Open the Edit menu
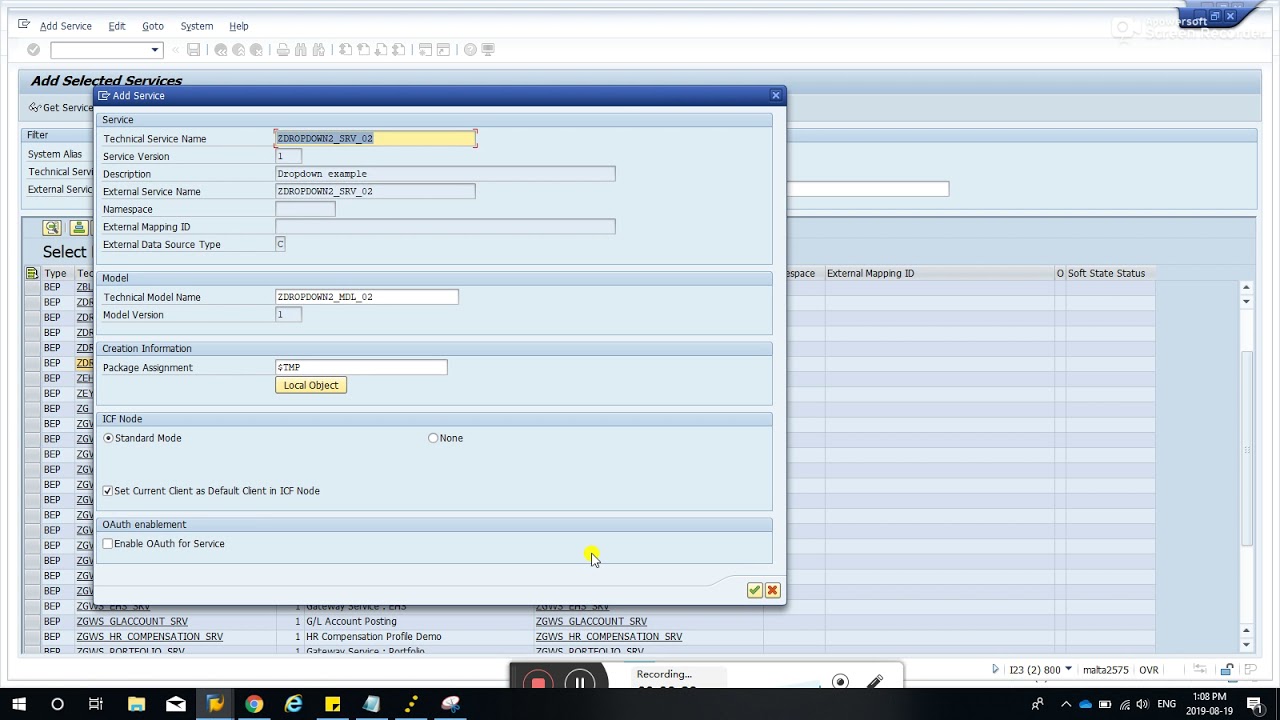 point(117,26)
